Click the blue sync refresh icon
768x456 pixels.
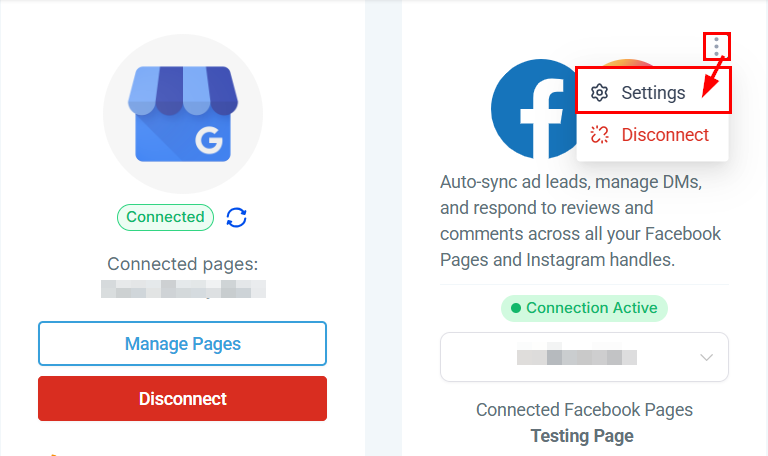[236, 217]
